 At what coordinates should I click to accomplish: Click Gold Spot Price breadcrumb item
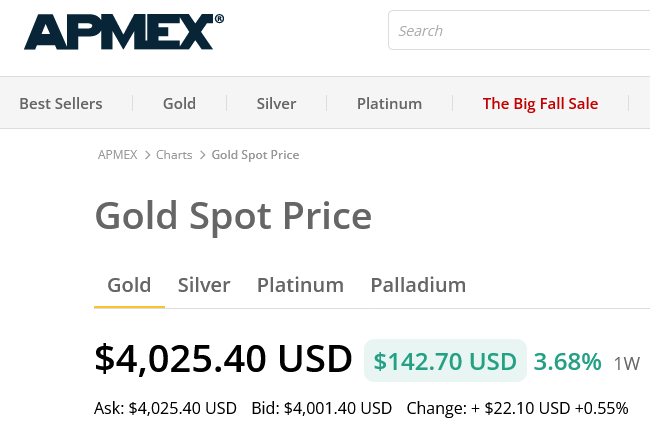[255, 155]
